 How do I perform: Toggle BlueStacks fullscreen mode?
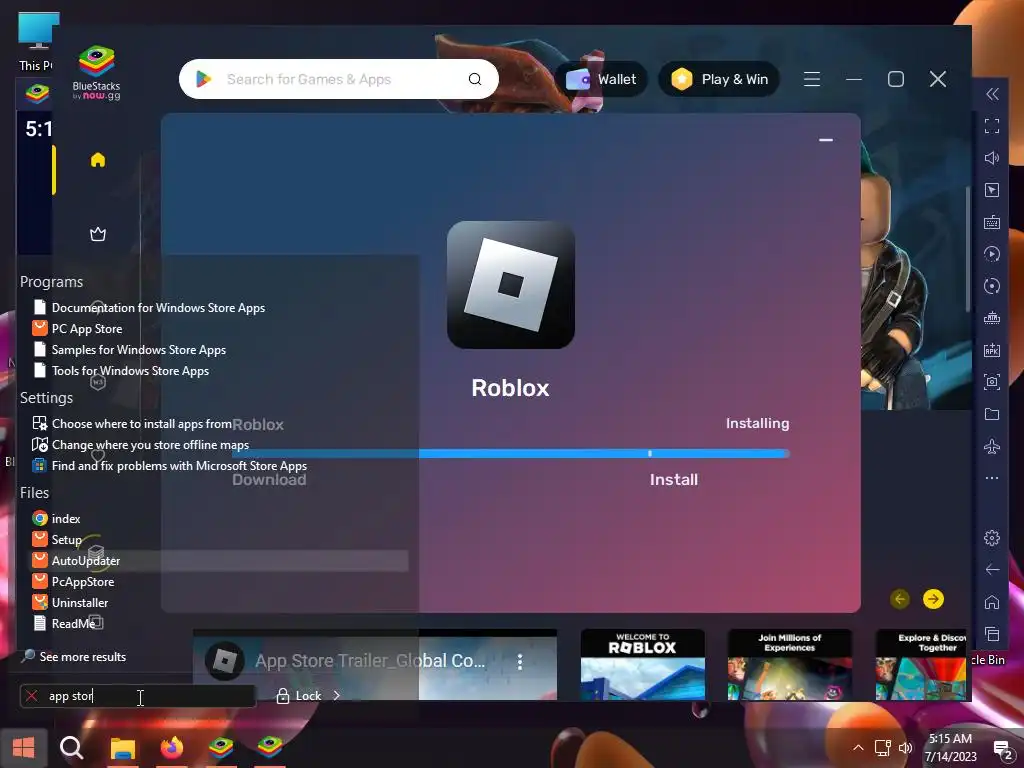[x=992, y=126]
